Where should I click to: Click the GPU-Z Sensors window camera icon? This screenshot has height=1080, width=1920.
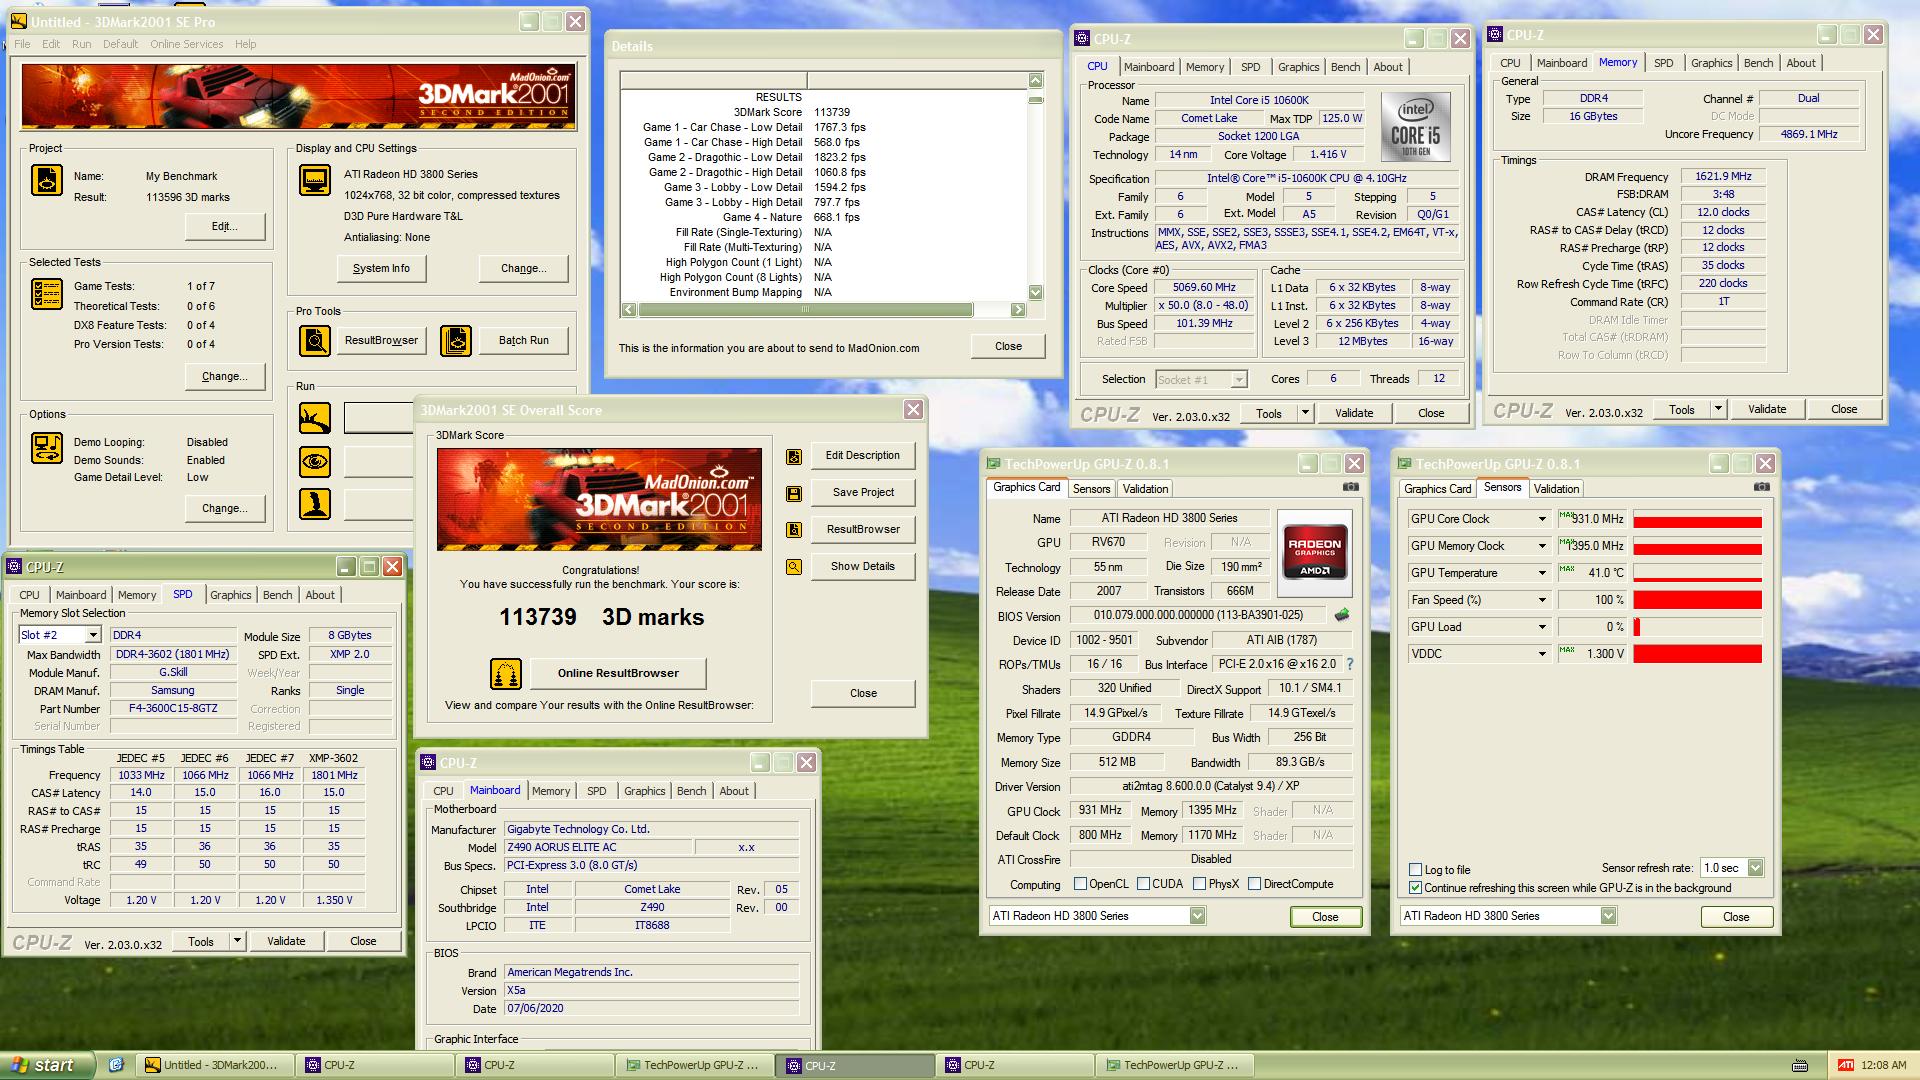(x=1762, y=487)
